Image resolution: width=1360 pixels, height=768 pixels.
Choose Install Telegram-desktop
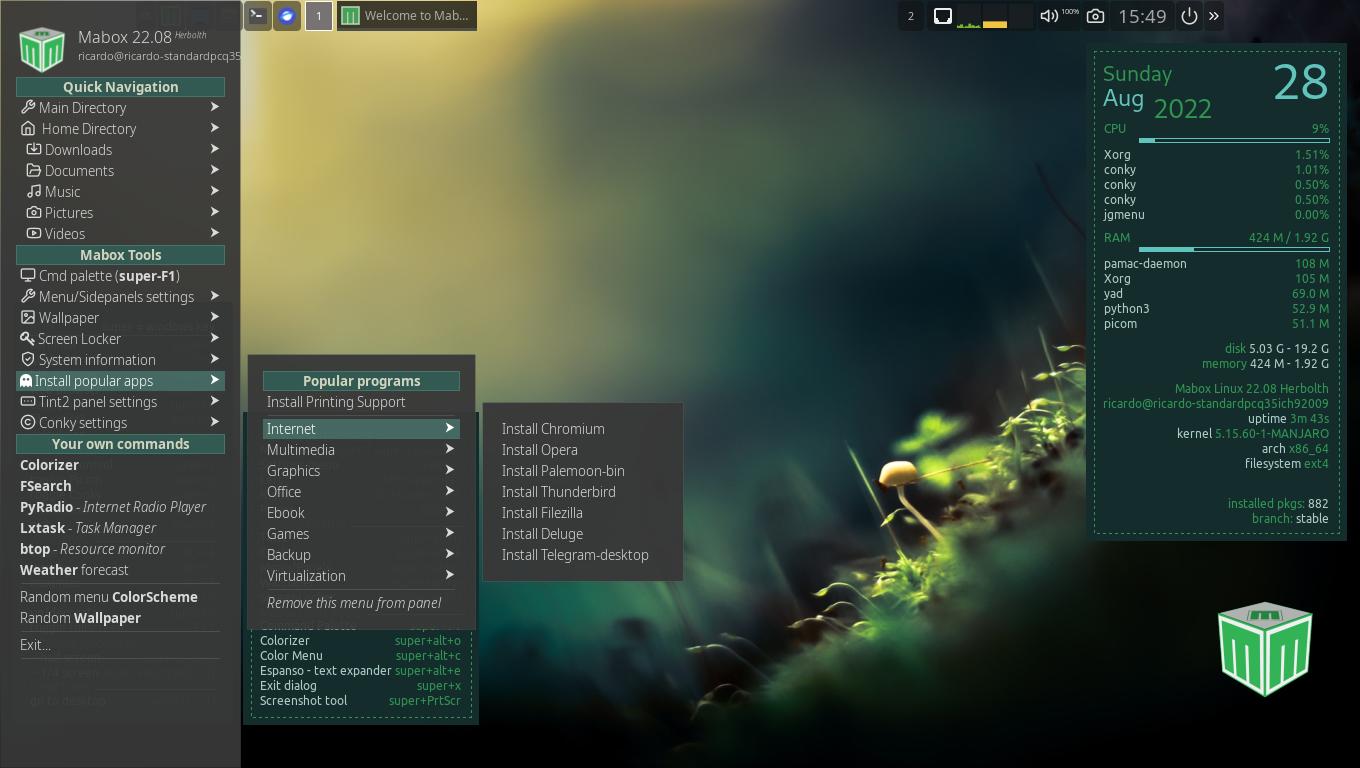[583, 554]
